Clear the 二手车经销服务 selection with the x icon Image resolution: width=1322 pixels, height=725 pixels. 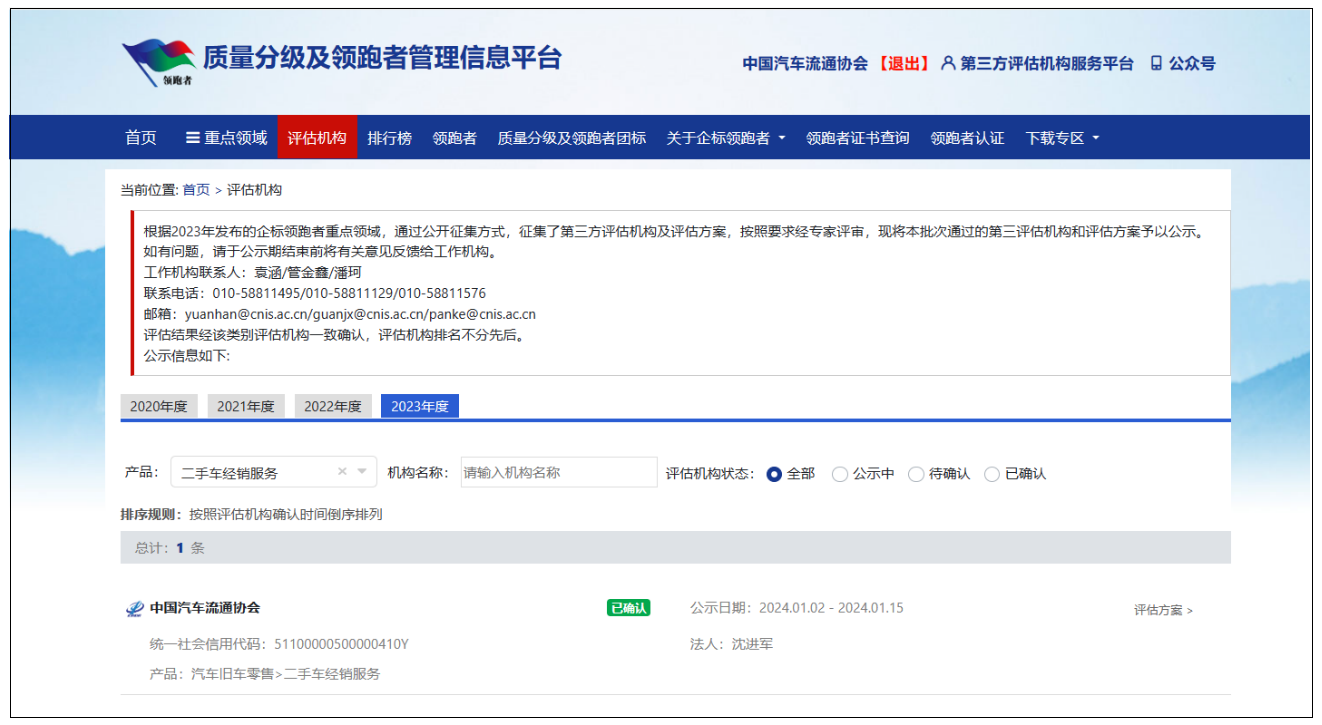tap(342, 472)
